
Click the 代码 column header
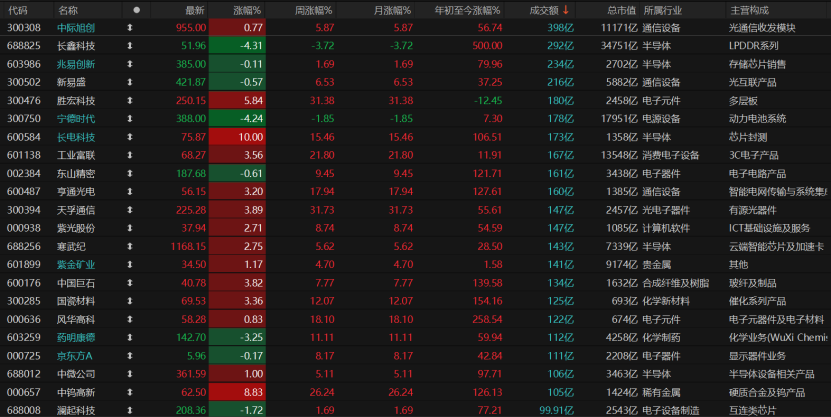18,10
